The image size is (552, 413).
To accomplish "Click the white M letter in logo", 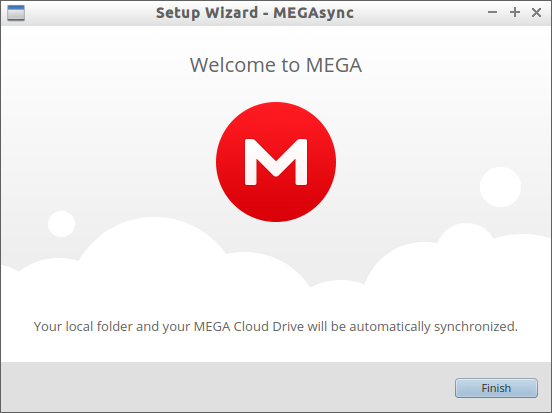I will pos(276,162).
